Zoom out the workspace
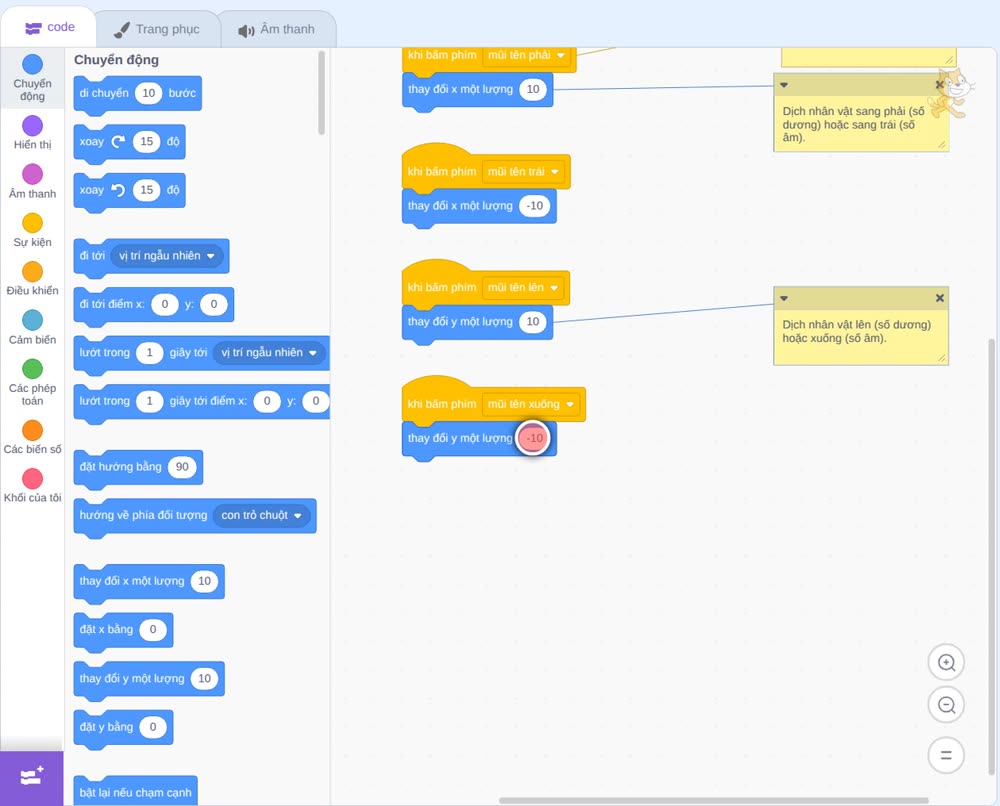The height and width of the screenshot is (806, 1000). click(x=946, y=705)
